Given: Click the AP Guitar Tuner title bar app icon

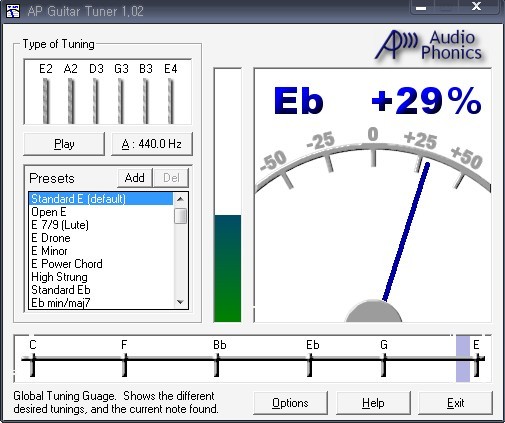Looking at the screenshot, I should click(13, 11).
